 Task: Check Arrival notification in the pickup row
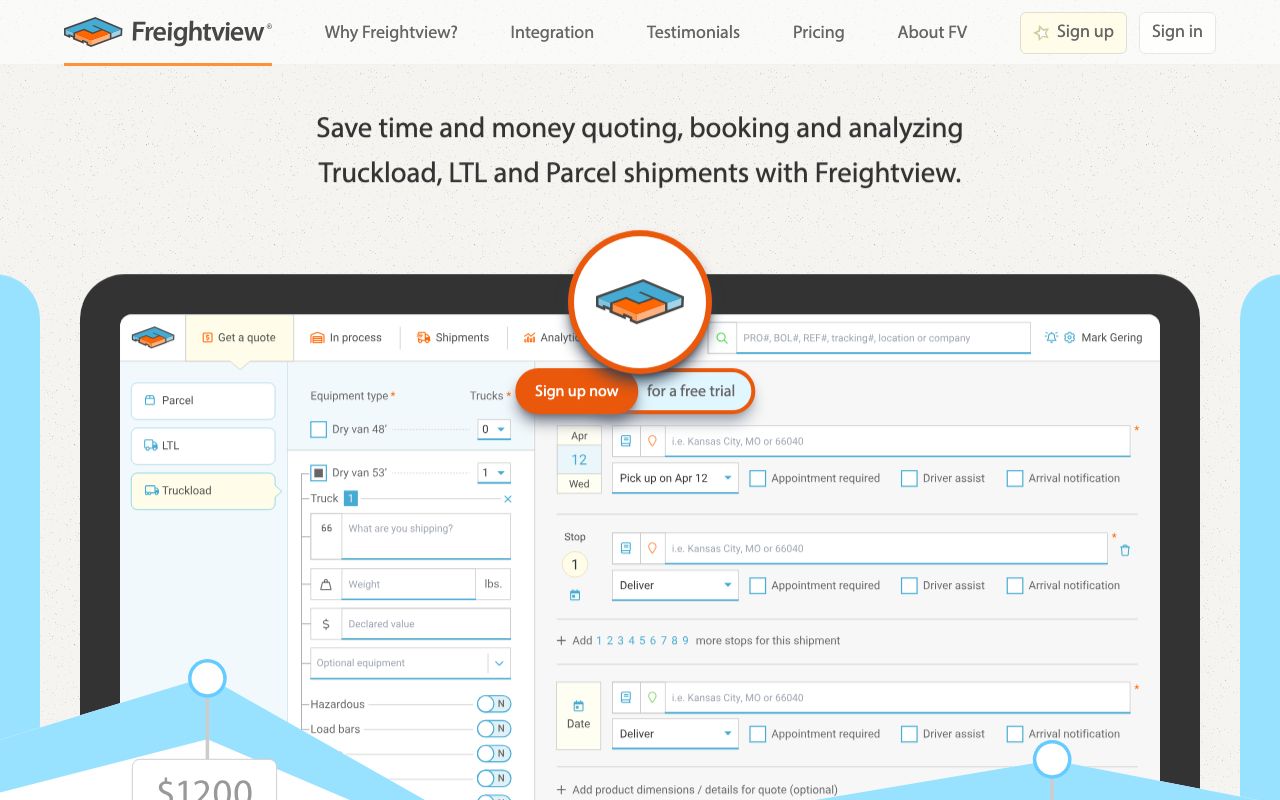click(1015, 479)
